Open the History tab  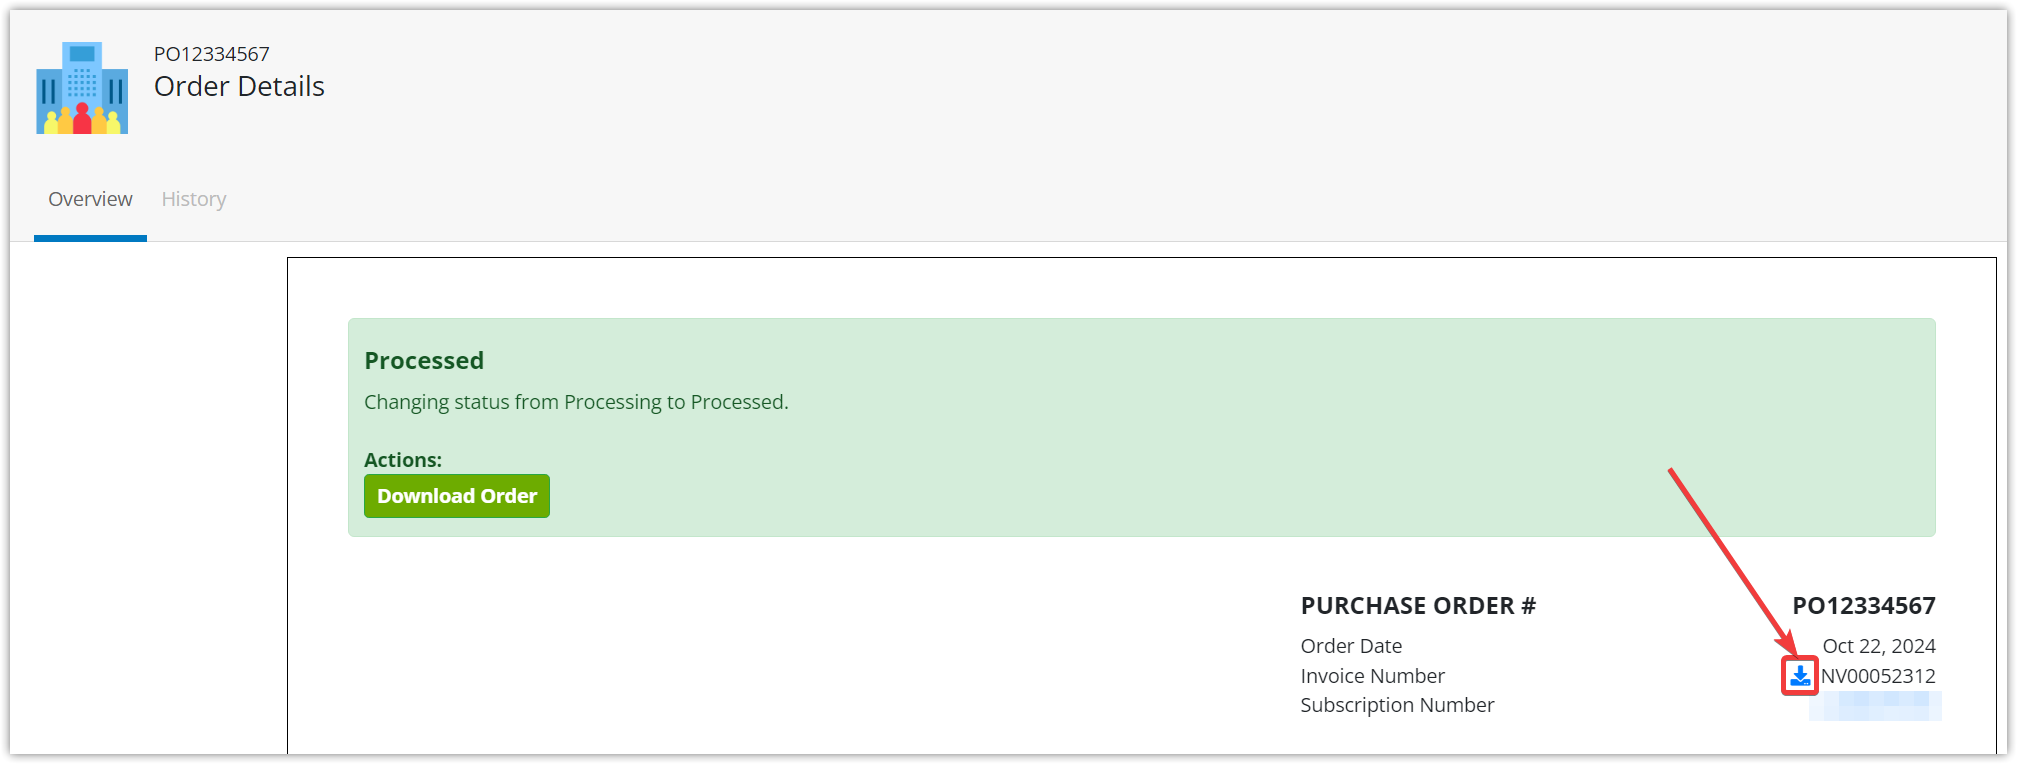pyautogui.click(x=194, y=199)
